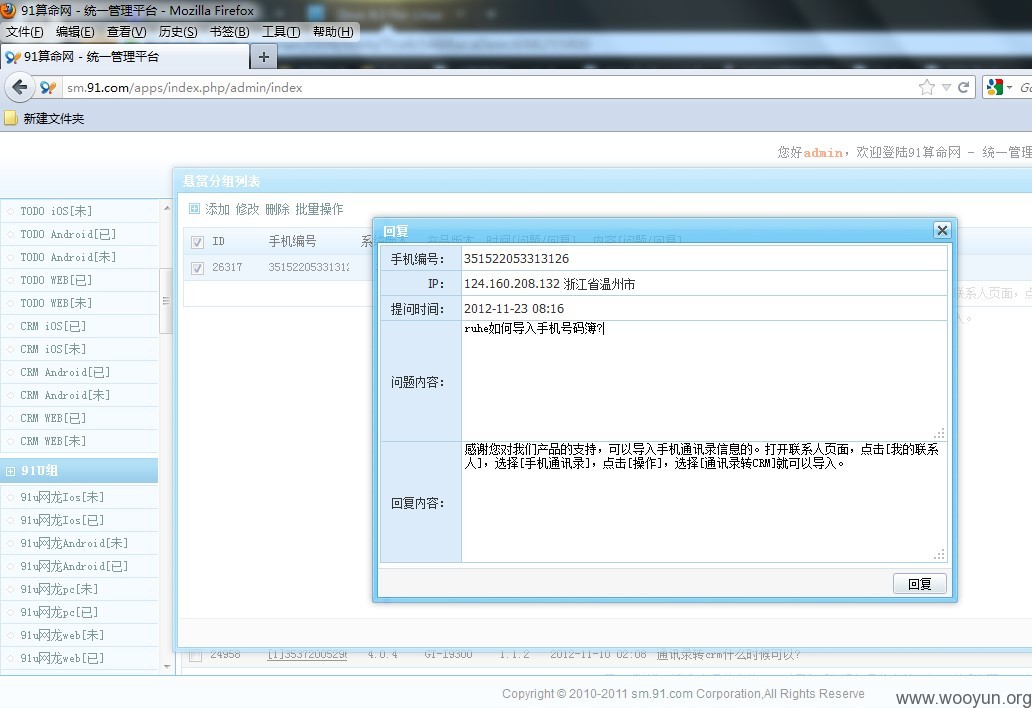Open sidebar item TODO WEB[已]
1032x708 pixels.
point(56,280)
